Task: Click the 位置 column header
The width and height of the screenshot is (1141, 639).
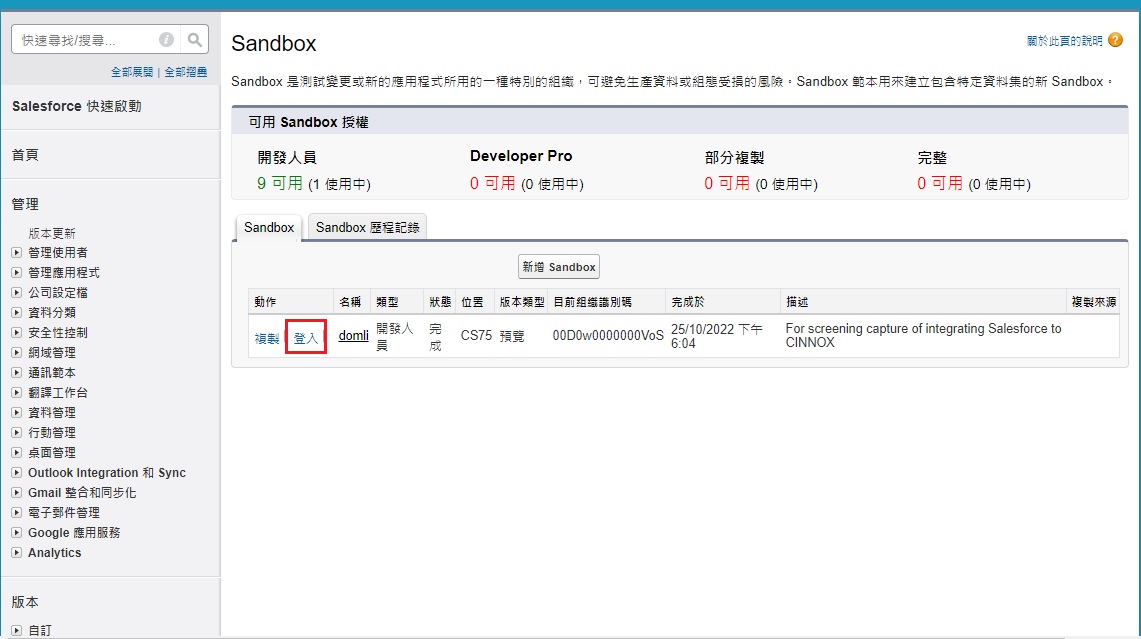Action: [x=472, y=302]
